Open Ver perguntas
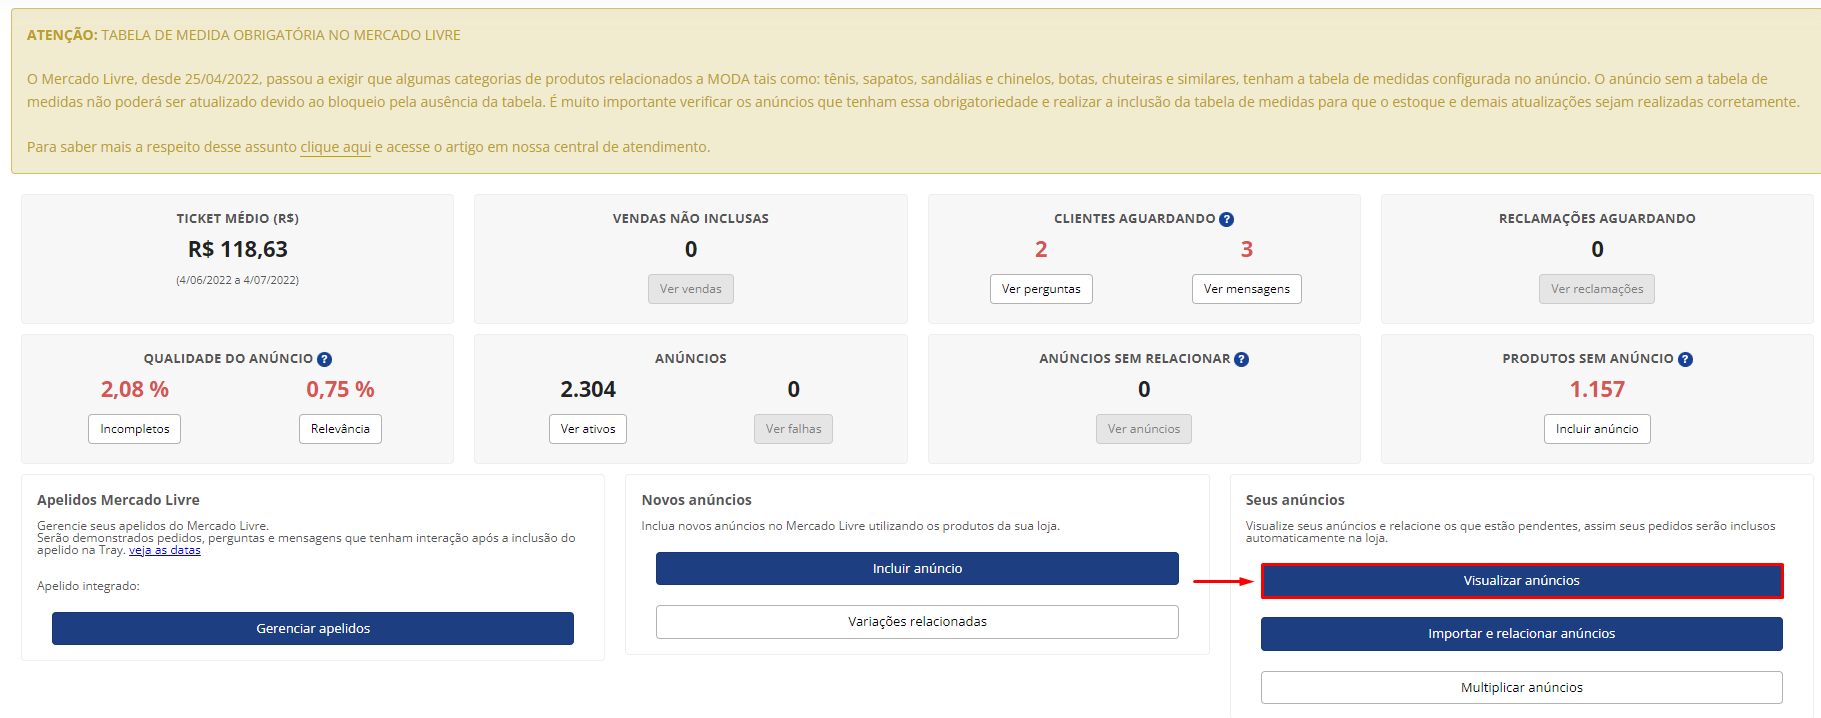 (1041, 289)
